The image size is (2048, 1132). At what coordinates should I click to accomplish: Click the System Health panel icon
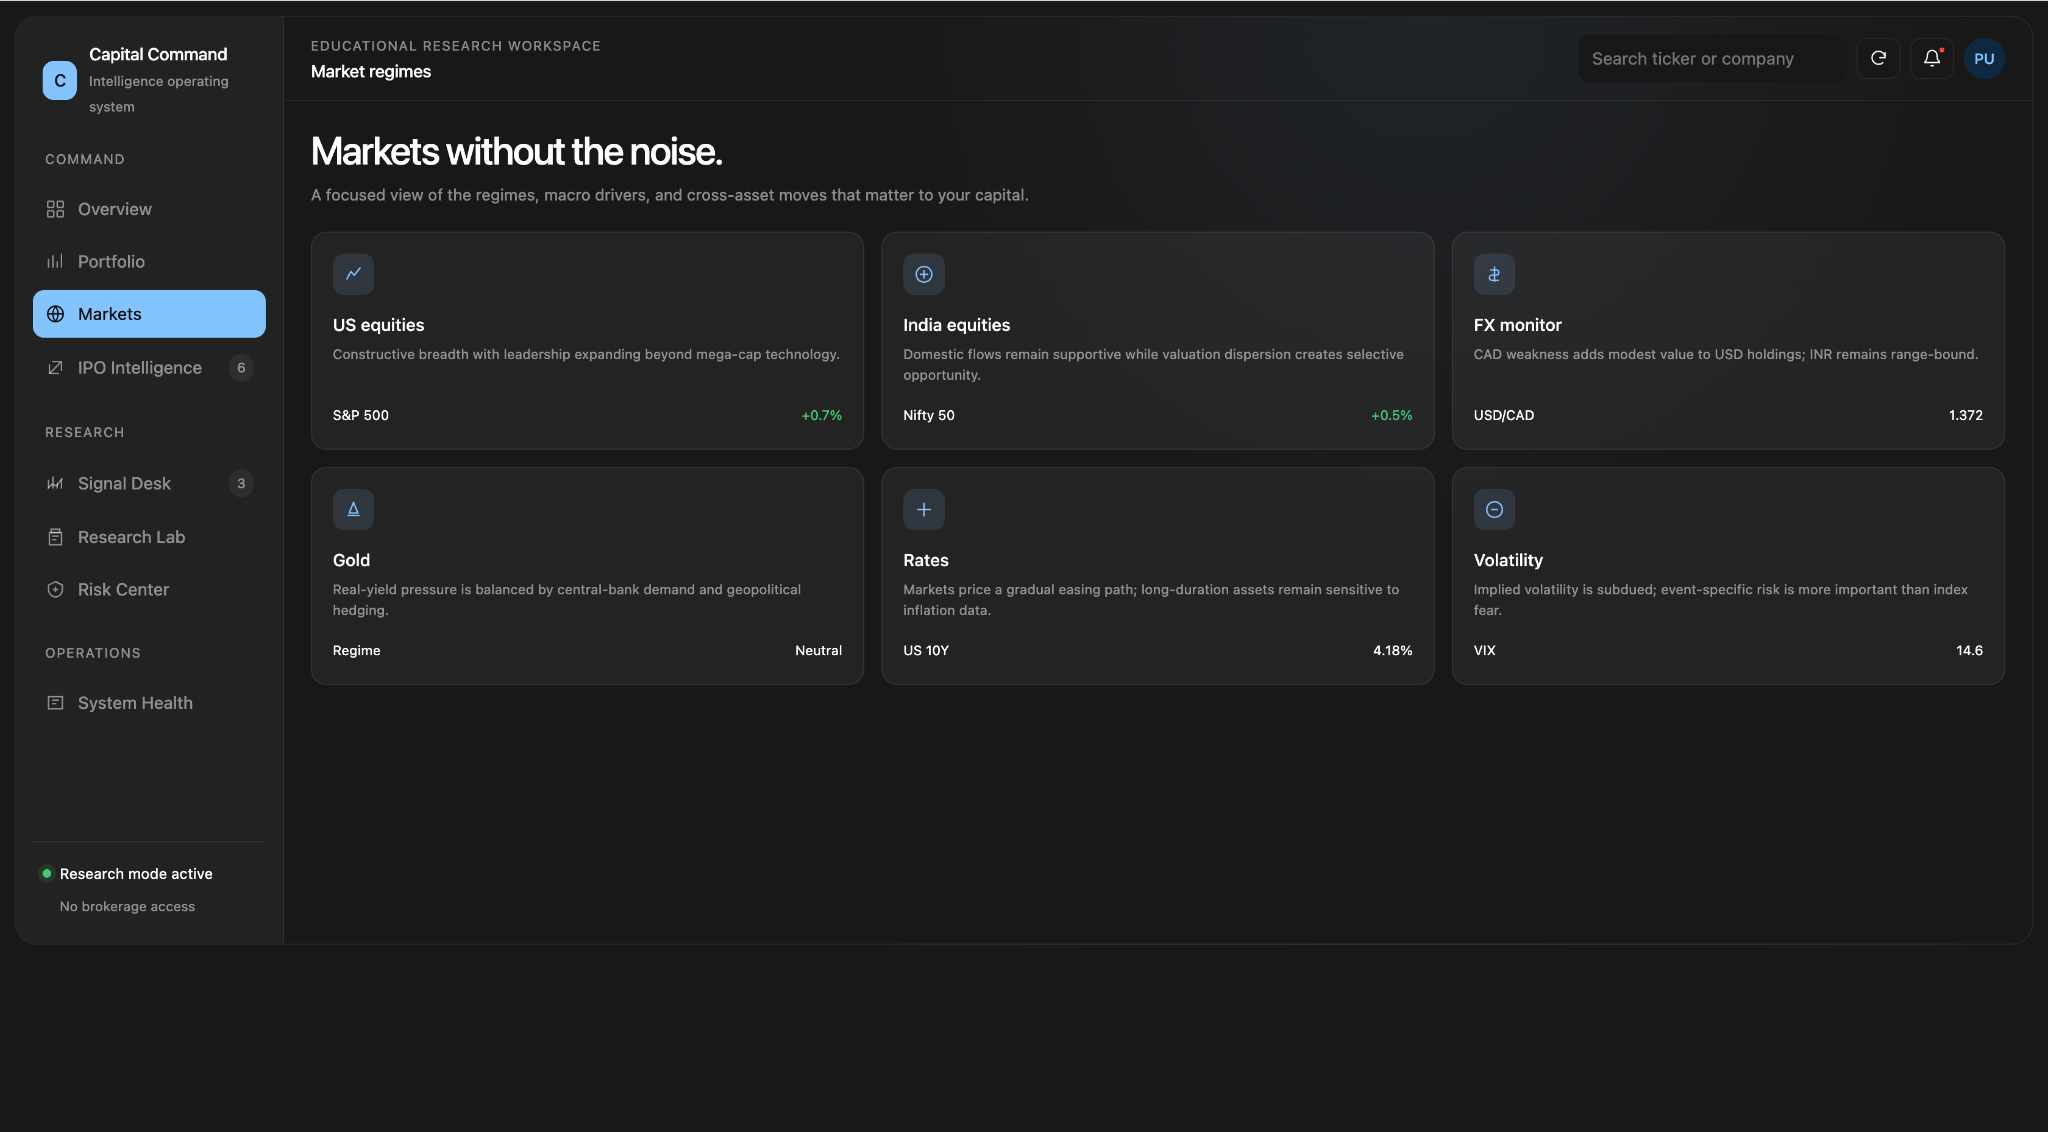55,703
